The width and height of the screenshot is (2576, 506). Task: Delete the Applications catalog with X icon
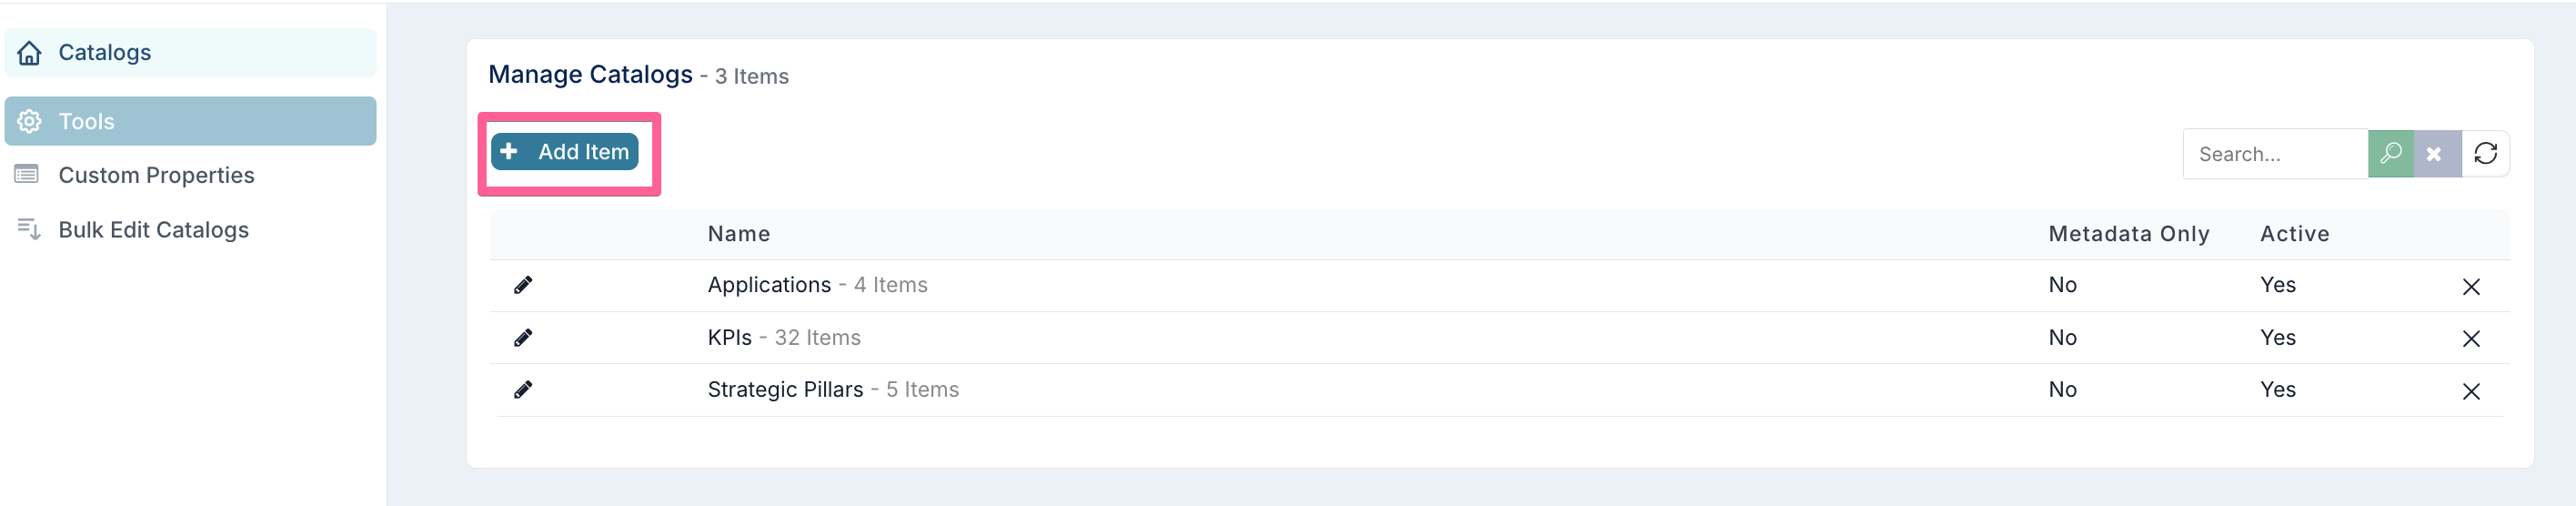(x=2470, y=287)
